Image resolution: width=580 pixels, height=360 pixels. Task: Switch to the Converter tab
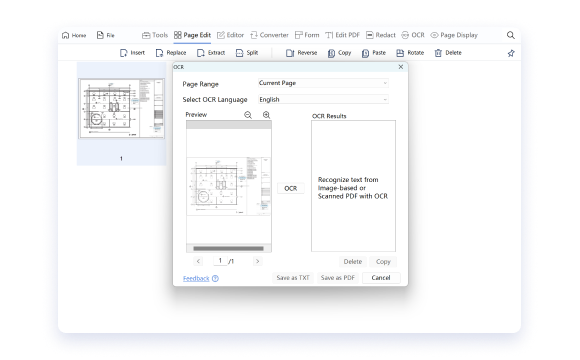pyautogui.click(x=269, y=35)
